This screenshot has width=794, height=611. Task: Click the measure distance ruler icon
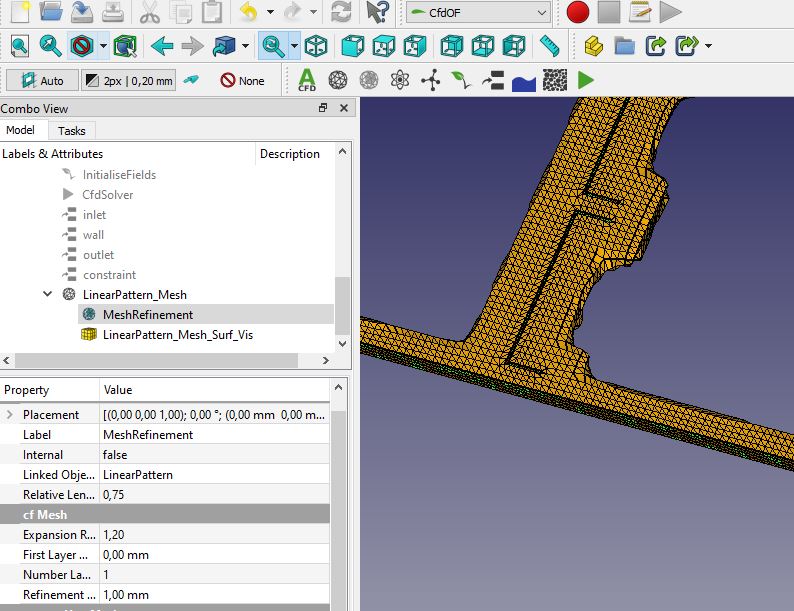pos(548,46)
